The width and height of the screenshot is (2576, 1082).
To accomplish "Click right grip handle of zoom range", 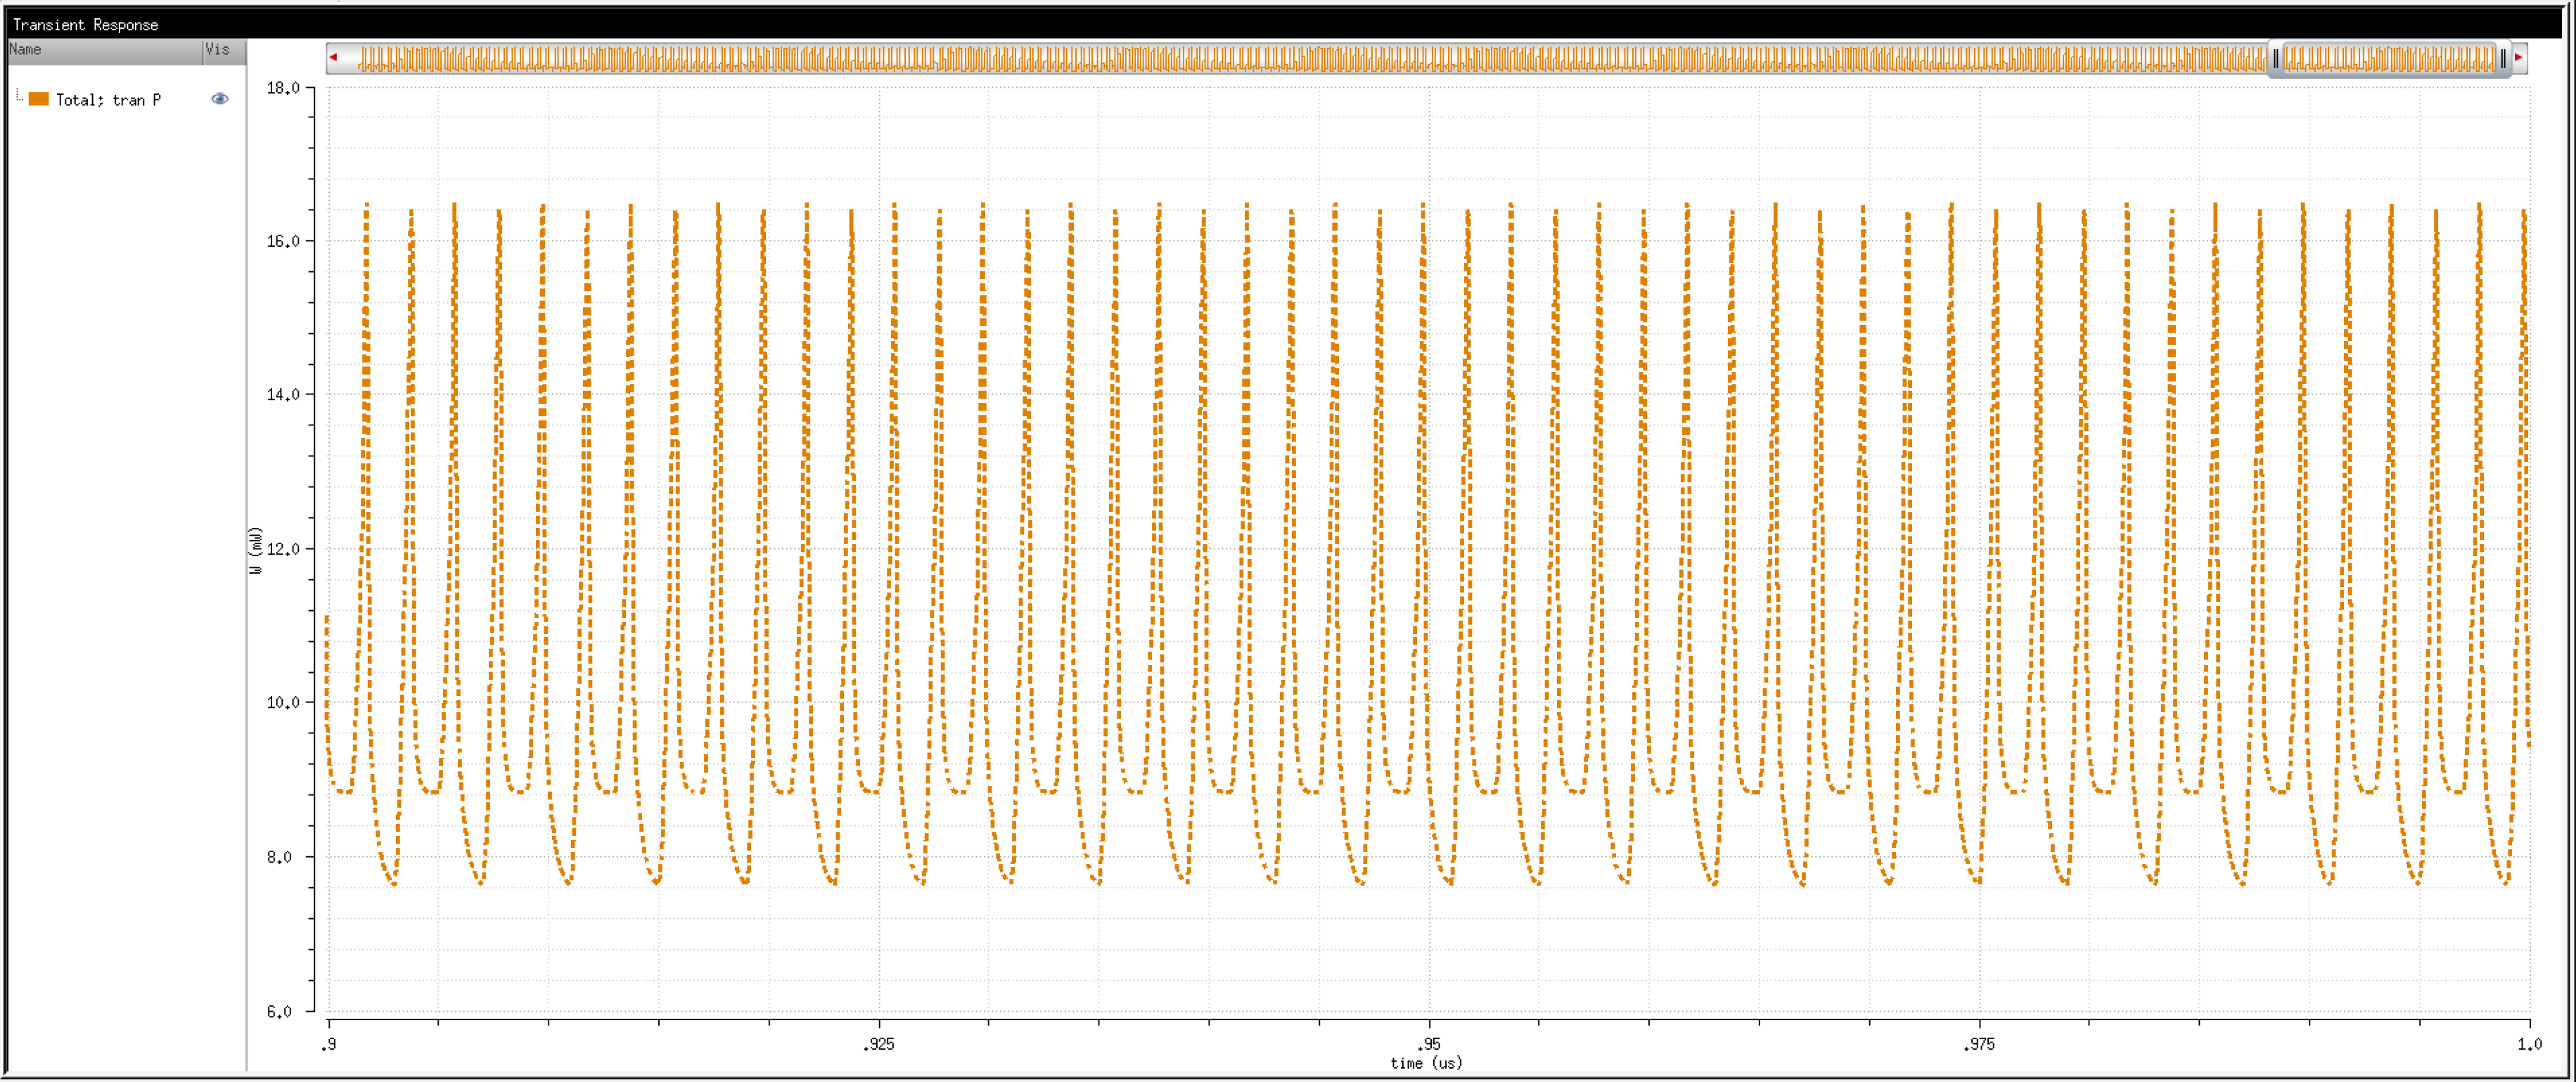I will 2503,59.
